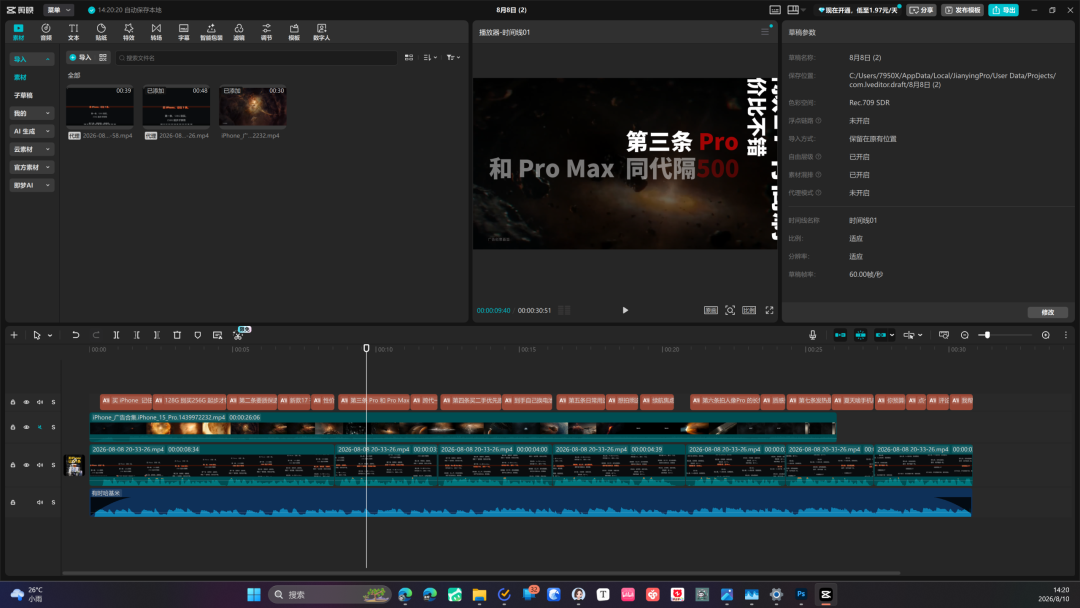Click the 修改 button in draft parameters
1080x608 pixels.
pos(1048,312)
